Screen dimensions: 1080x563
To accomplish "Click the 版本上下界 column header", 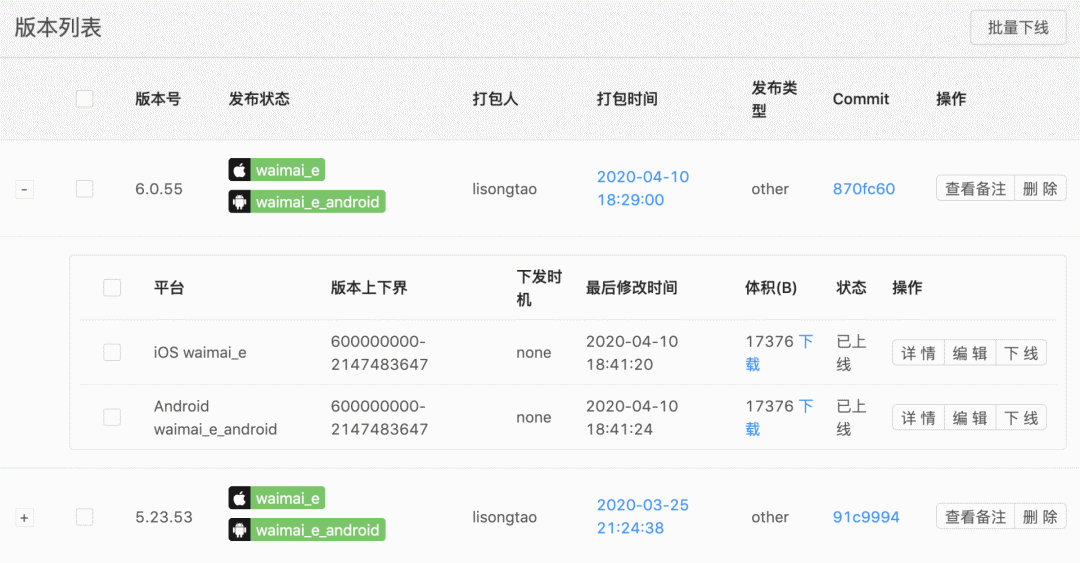I will [x=368, y=287].
